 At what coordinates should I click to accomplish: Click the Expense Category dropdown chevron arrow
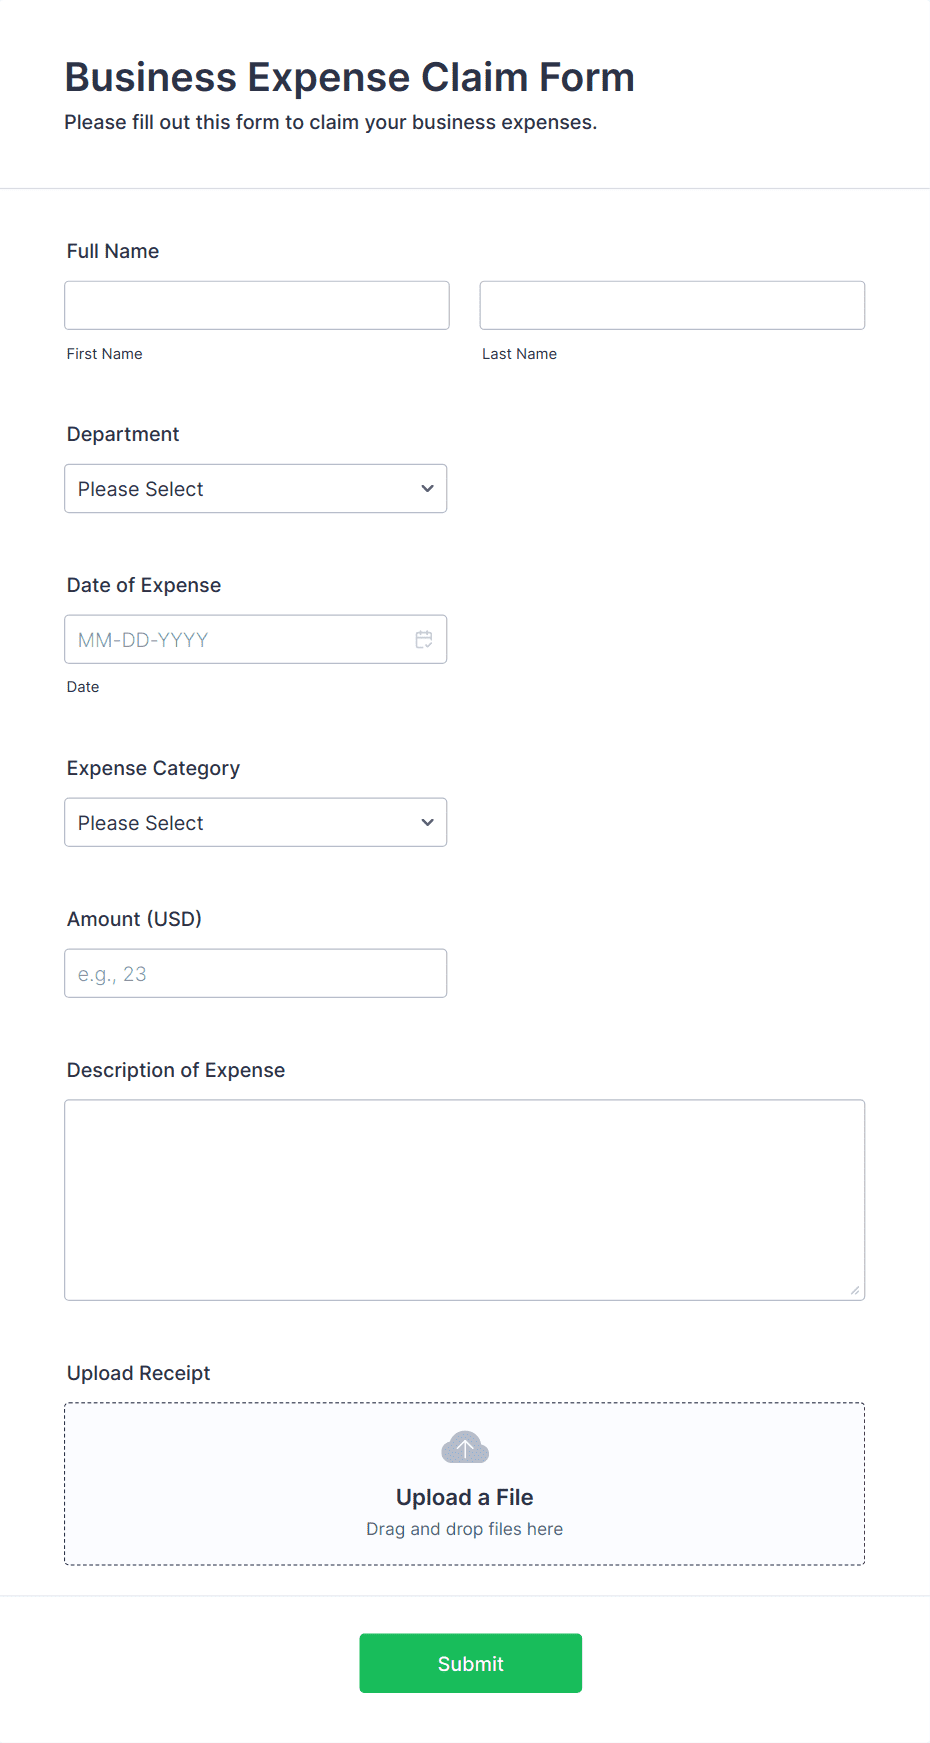click(x=429, y=822)
